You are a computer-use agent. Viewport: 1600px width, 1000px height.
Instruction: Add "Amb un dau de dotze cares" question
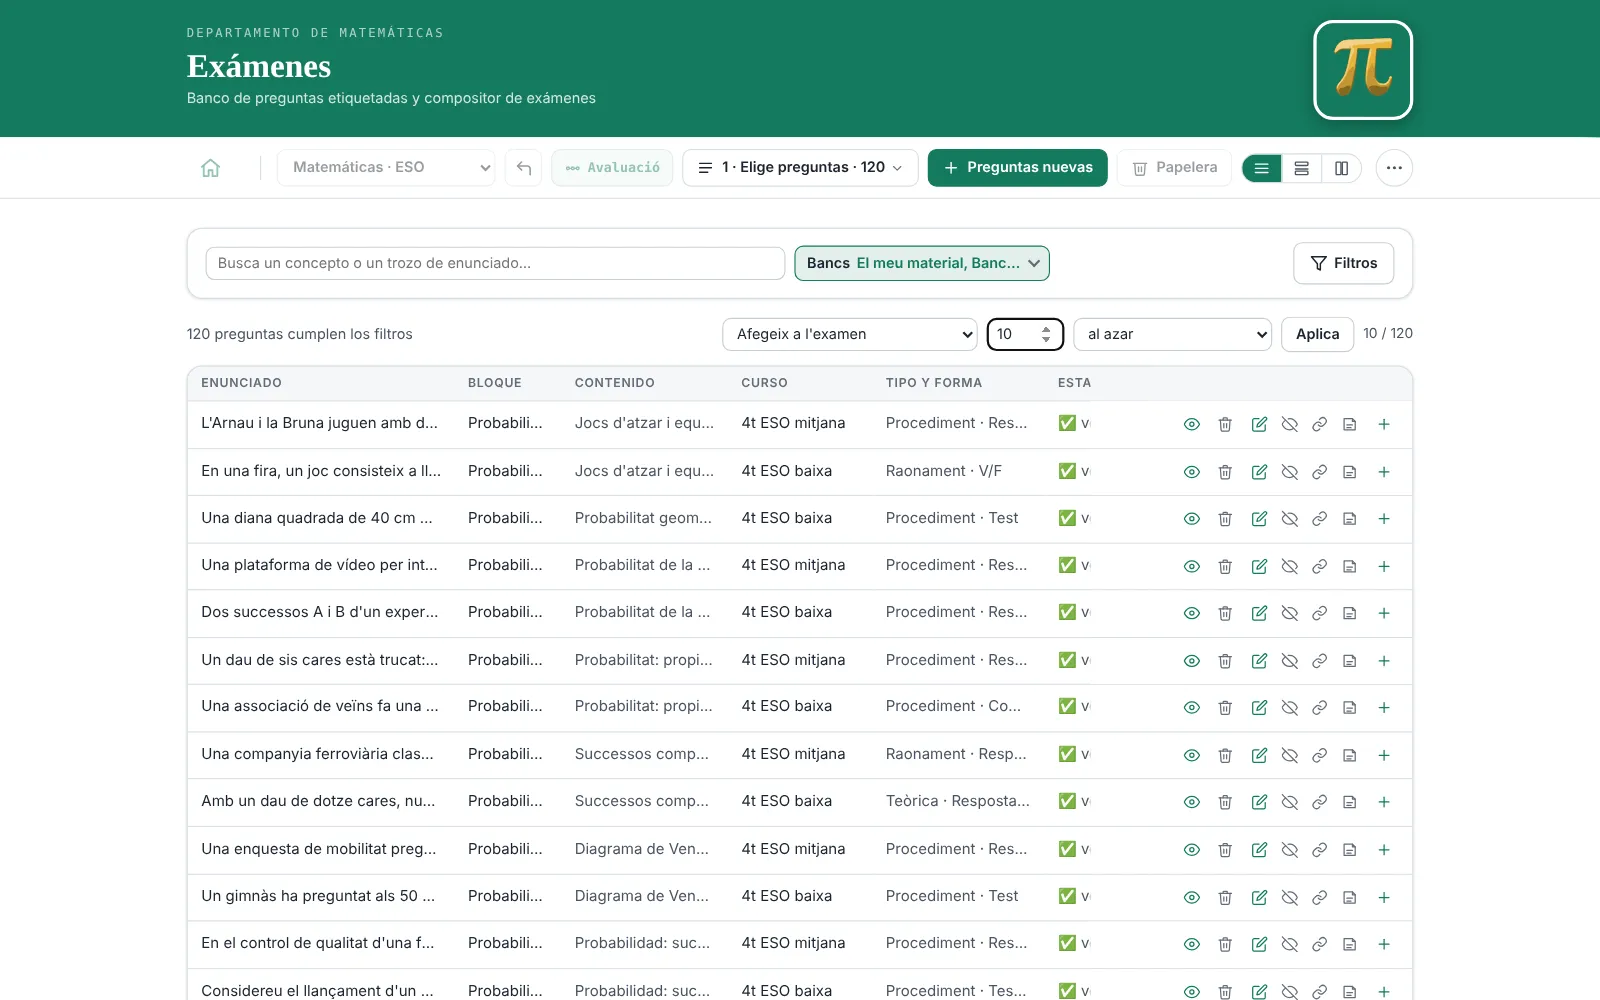(x=1384, y=802)
